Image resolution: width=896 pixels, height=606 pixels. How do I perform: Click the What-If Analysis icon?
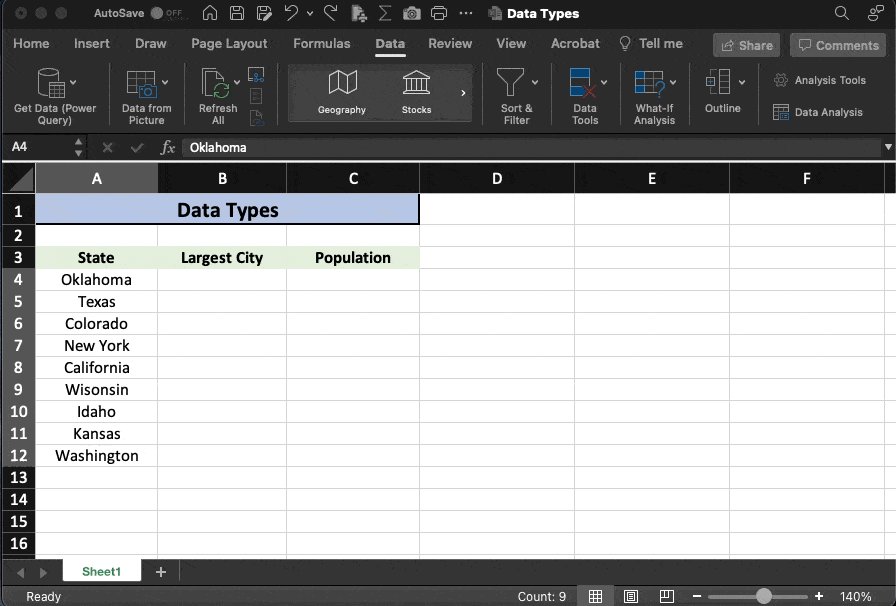click(x=650, y=82)
